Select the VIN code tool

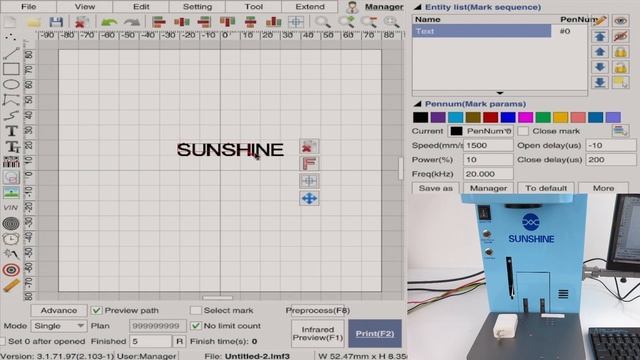(11, 208)
